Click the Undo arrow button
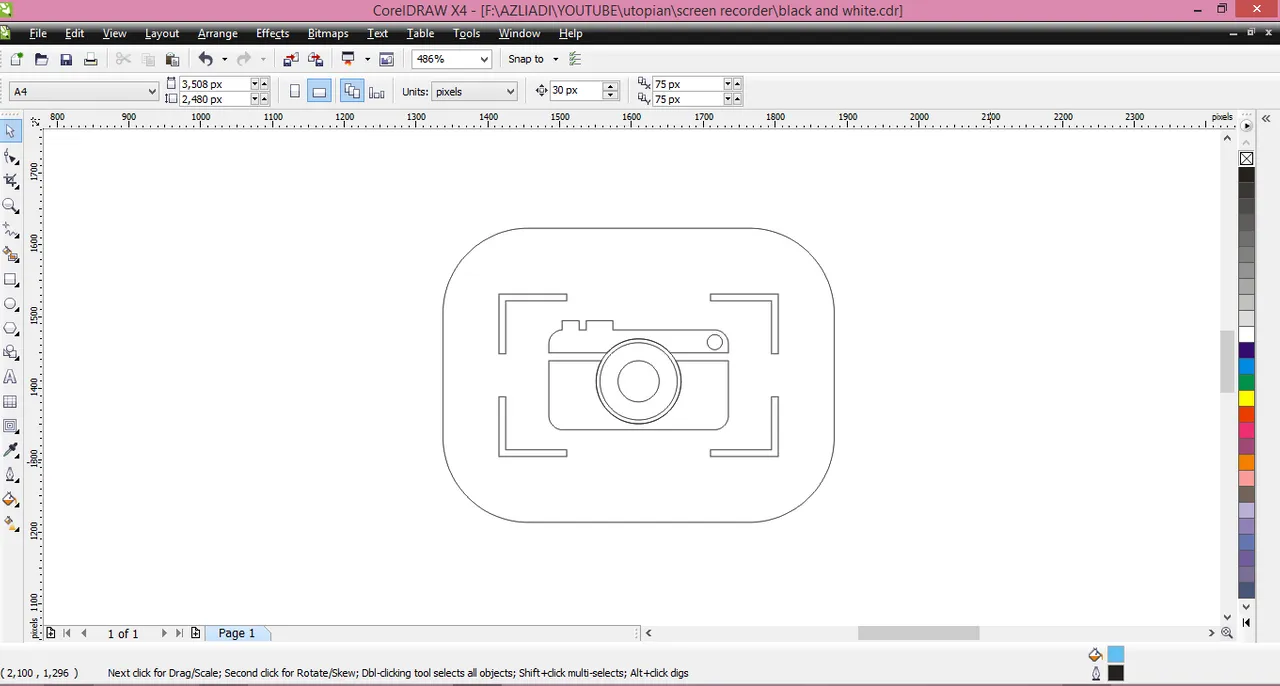Screen dimensions: 1280x686 pos(205,59)
